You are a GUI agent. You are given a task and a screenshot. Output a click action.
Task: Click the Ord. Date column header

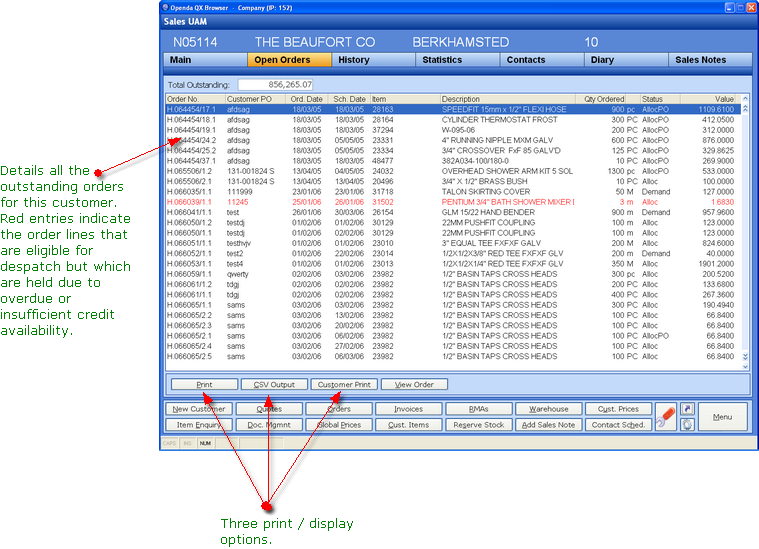306,99
